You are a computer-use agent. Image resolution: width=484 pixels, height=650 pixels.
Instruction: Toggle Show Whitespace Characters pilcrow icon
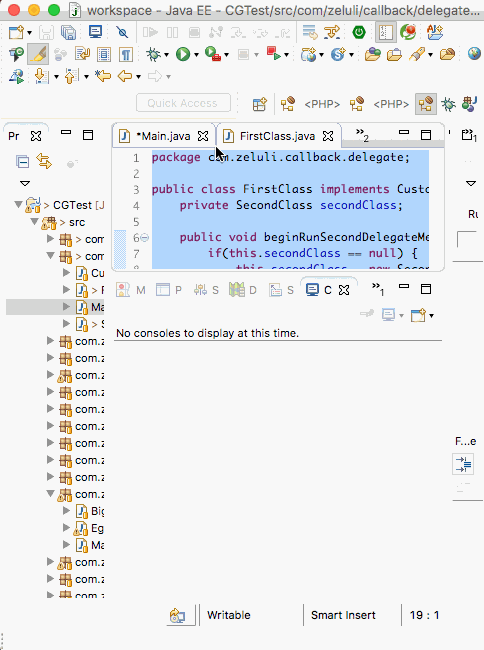coord(126,54)
